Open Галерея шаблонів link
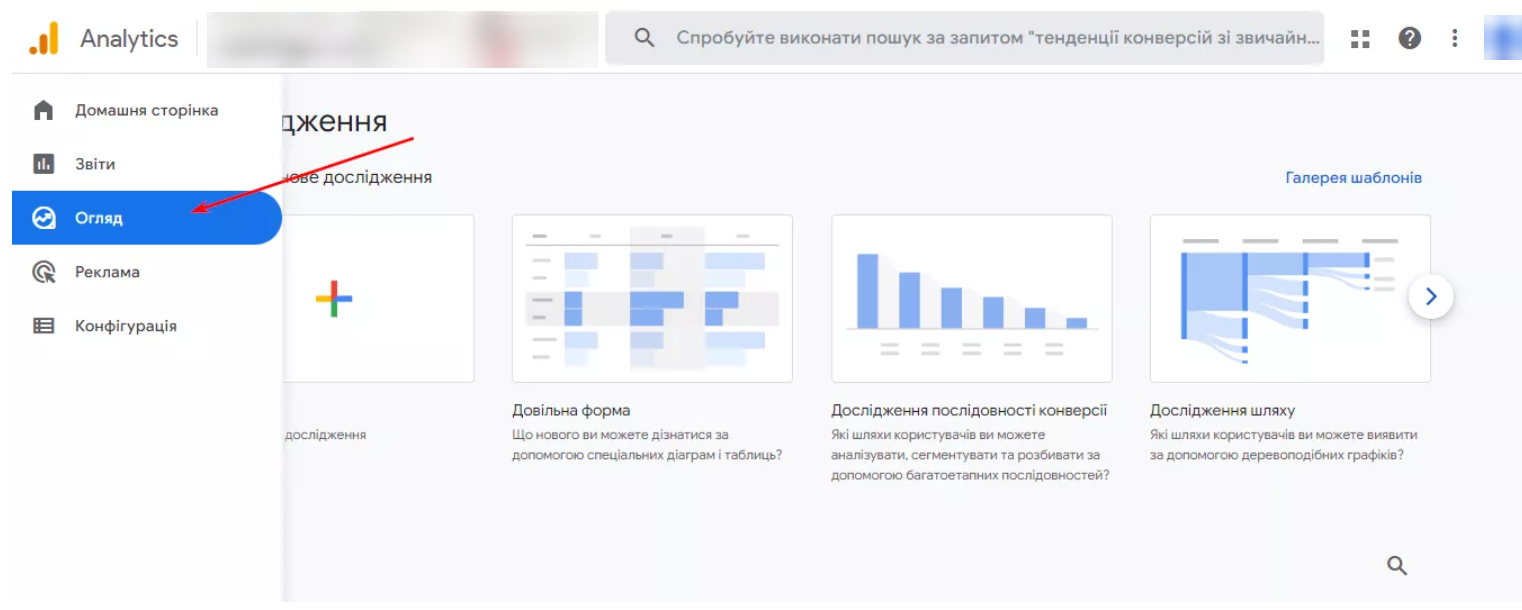Viewport: 1522px width, 610px height. tap(1353, 178)
